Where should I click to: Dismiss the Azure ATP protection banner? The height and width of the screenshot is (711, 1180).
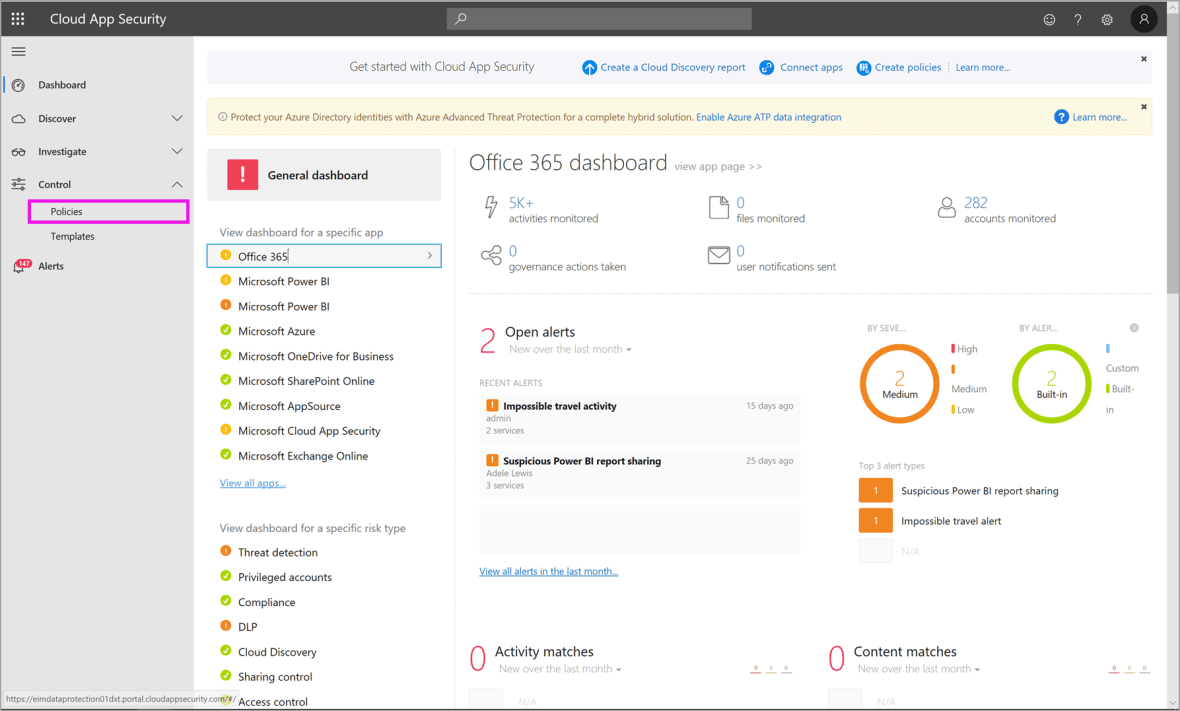coord(1143,106)
